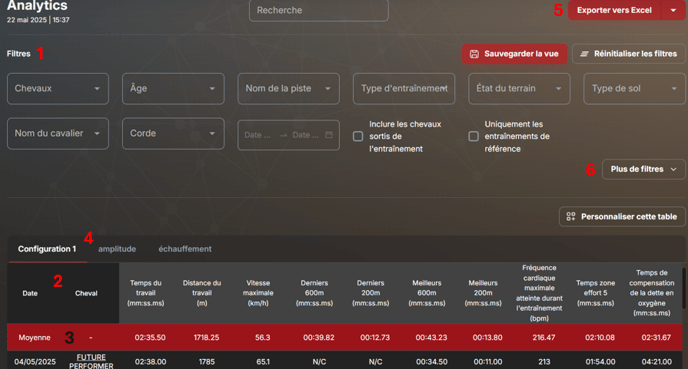
Task: Open the Type de sol dropdown
Action: (634, 89)
